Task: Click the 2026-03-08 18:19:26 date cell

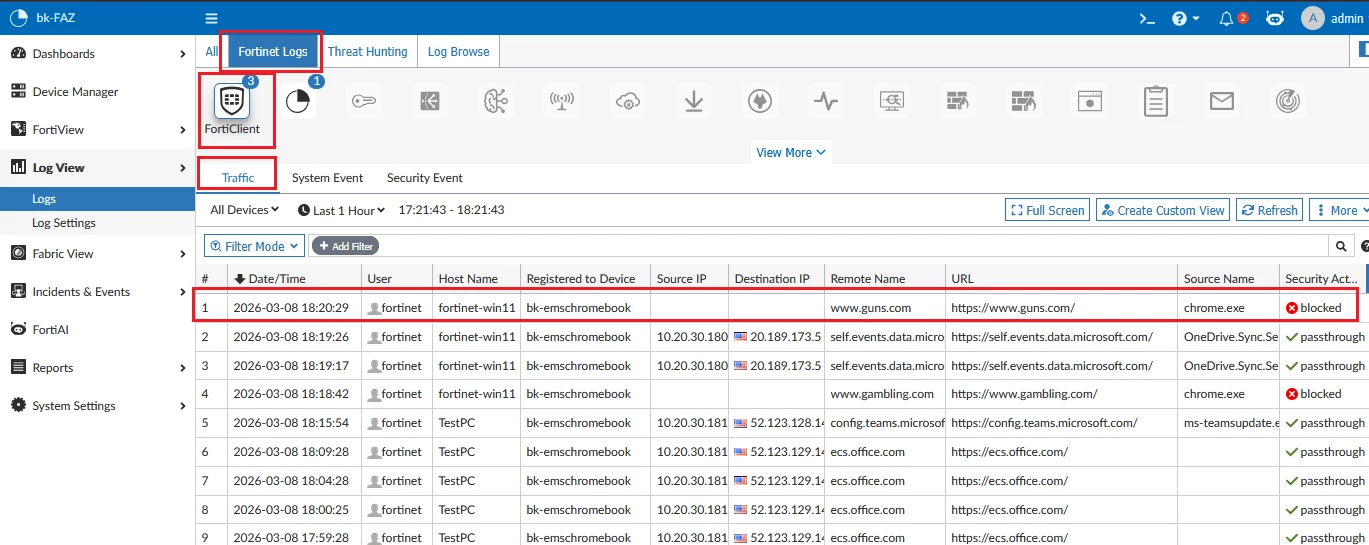Action: tap(294, 337)
